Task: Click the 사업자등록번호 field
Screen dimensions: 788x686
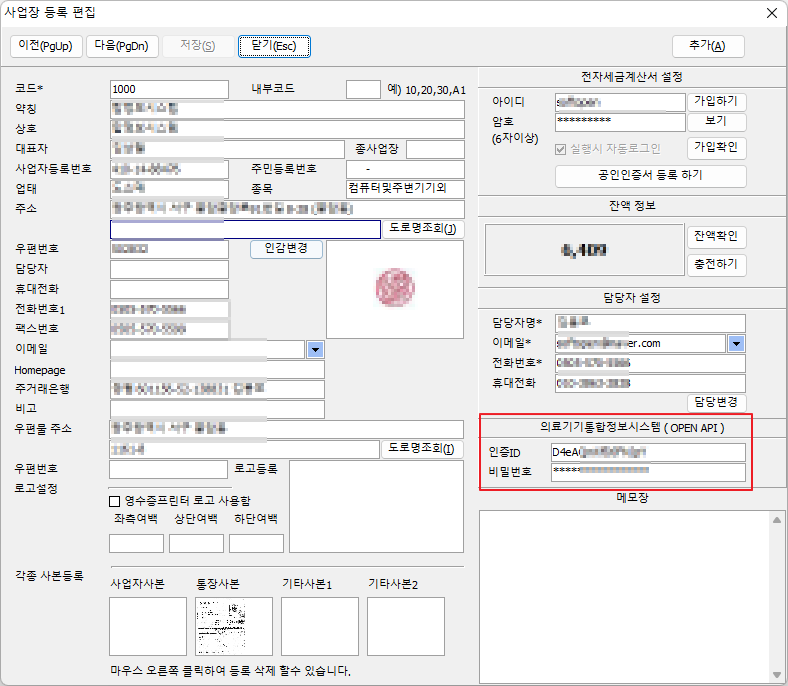Action: pos(169,170)
